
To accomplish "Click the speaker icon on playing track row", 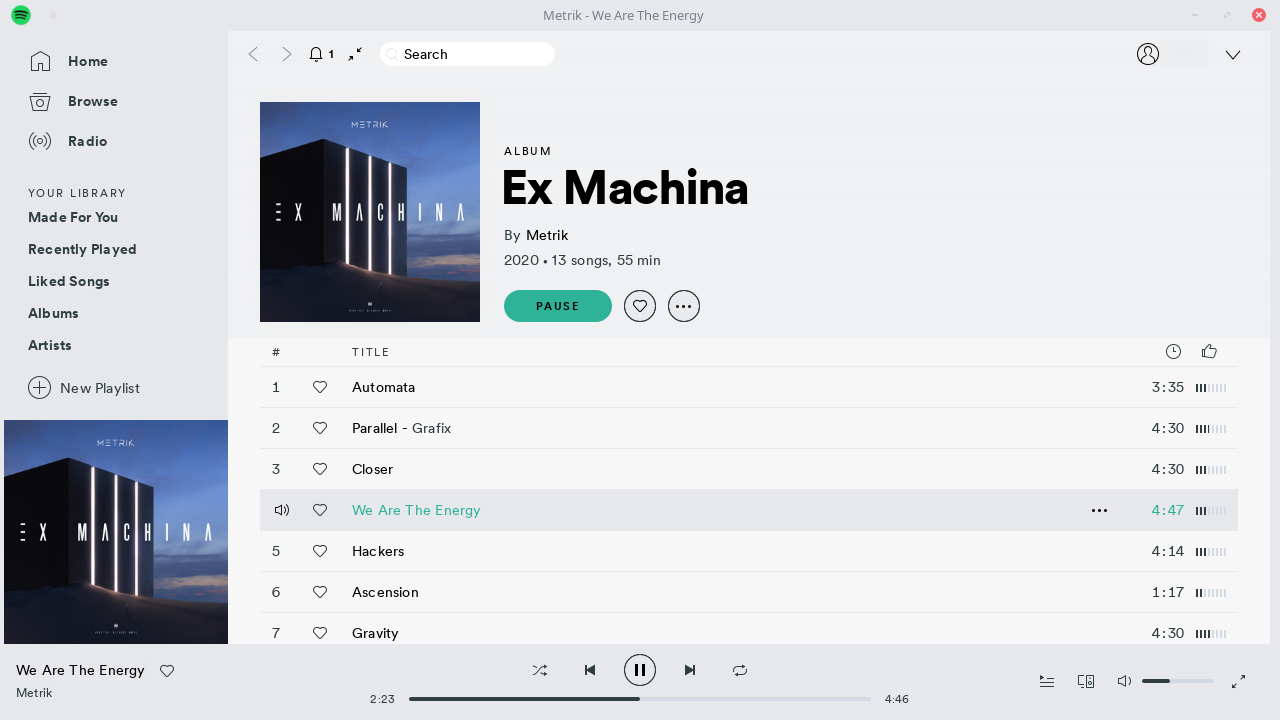I will (x=282, y=510).
